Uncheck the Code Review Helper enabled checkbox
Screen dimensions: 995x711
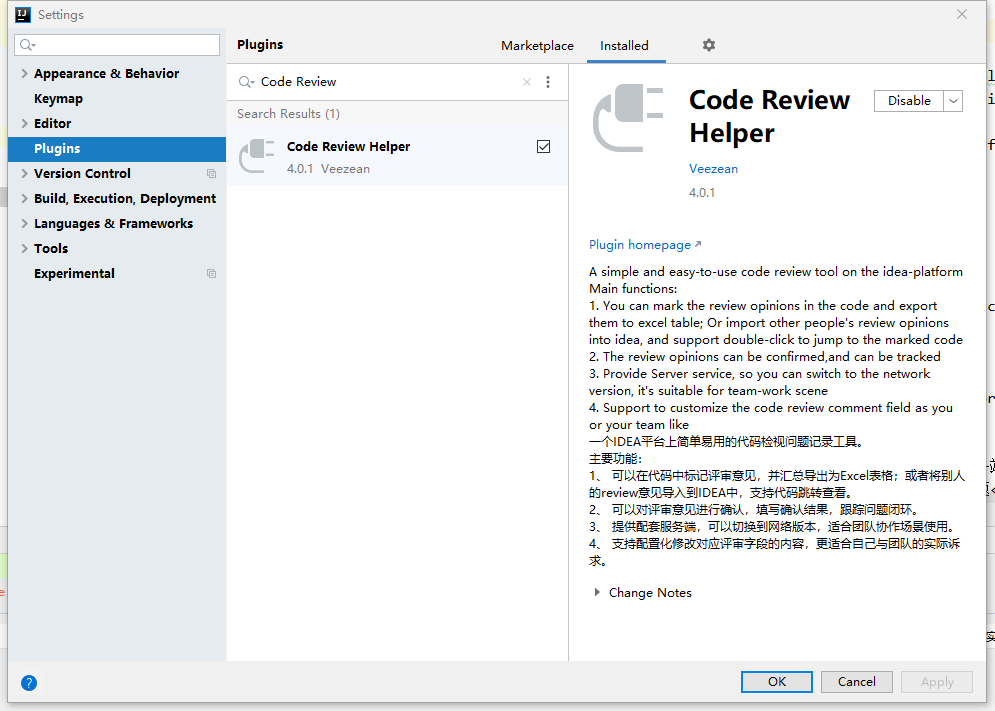pyautogui.click(x=543, y=147)
